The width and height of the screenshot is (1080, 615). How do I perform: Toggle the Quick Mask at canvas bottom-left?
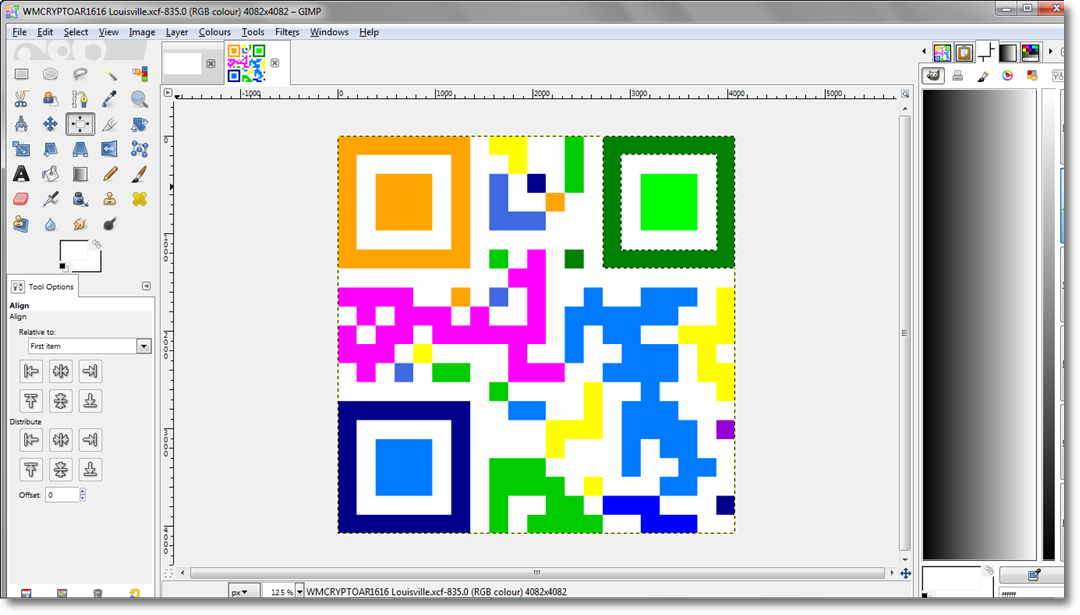point(168,573)
